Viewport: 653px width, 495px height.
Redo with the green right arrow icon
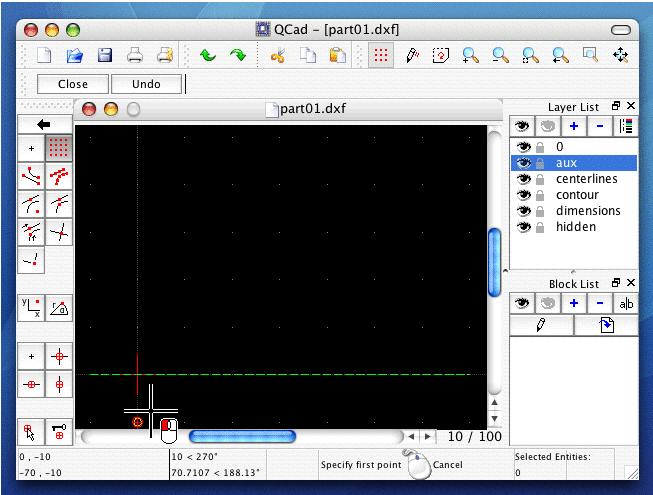[238, 55]
